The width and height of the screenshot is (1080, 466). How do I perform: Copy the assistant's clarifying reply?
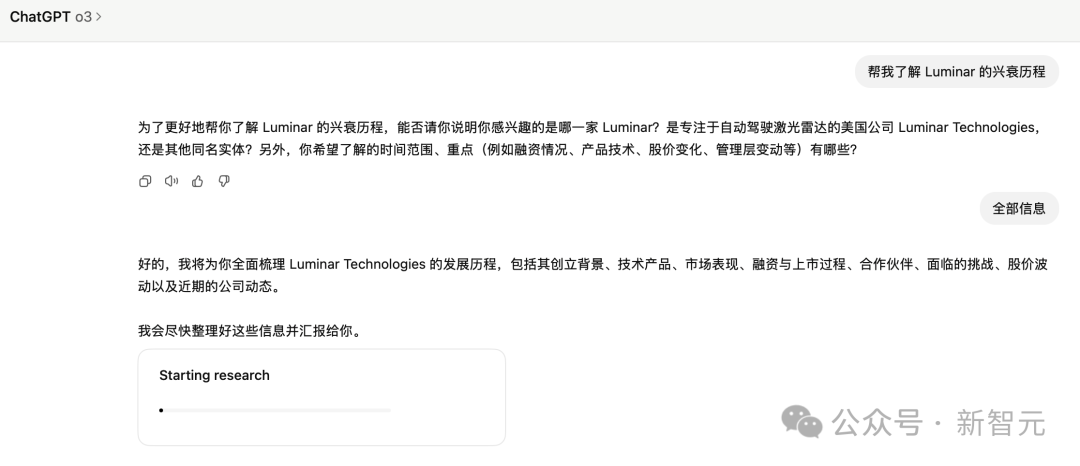[x=145, y=181]
